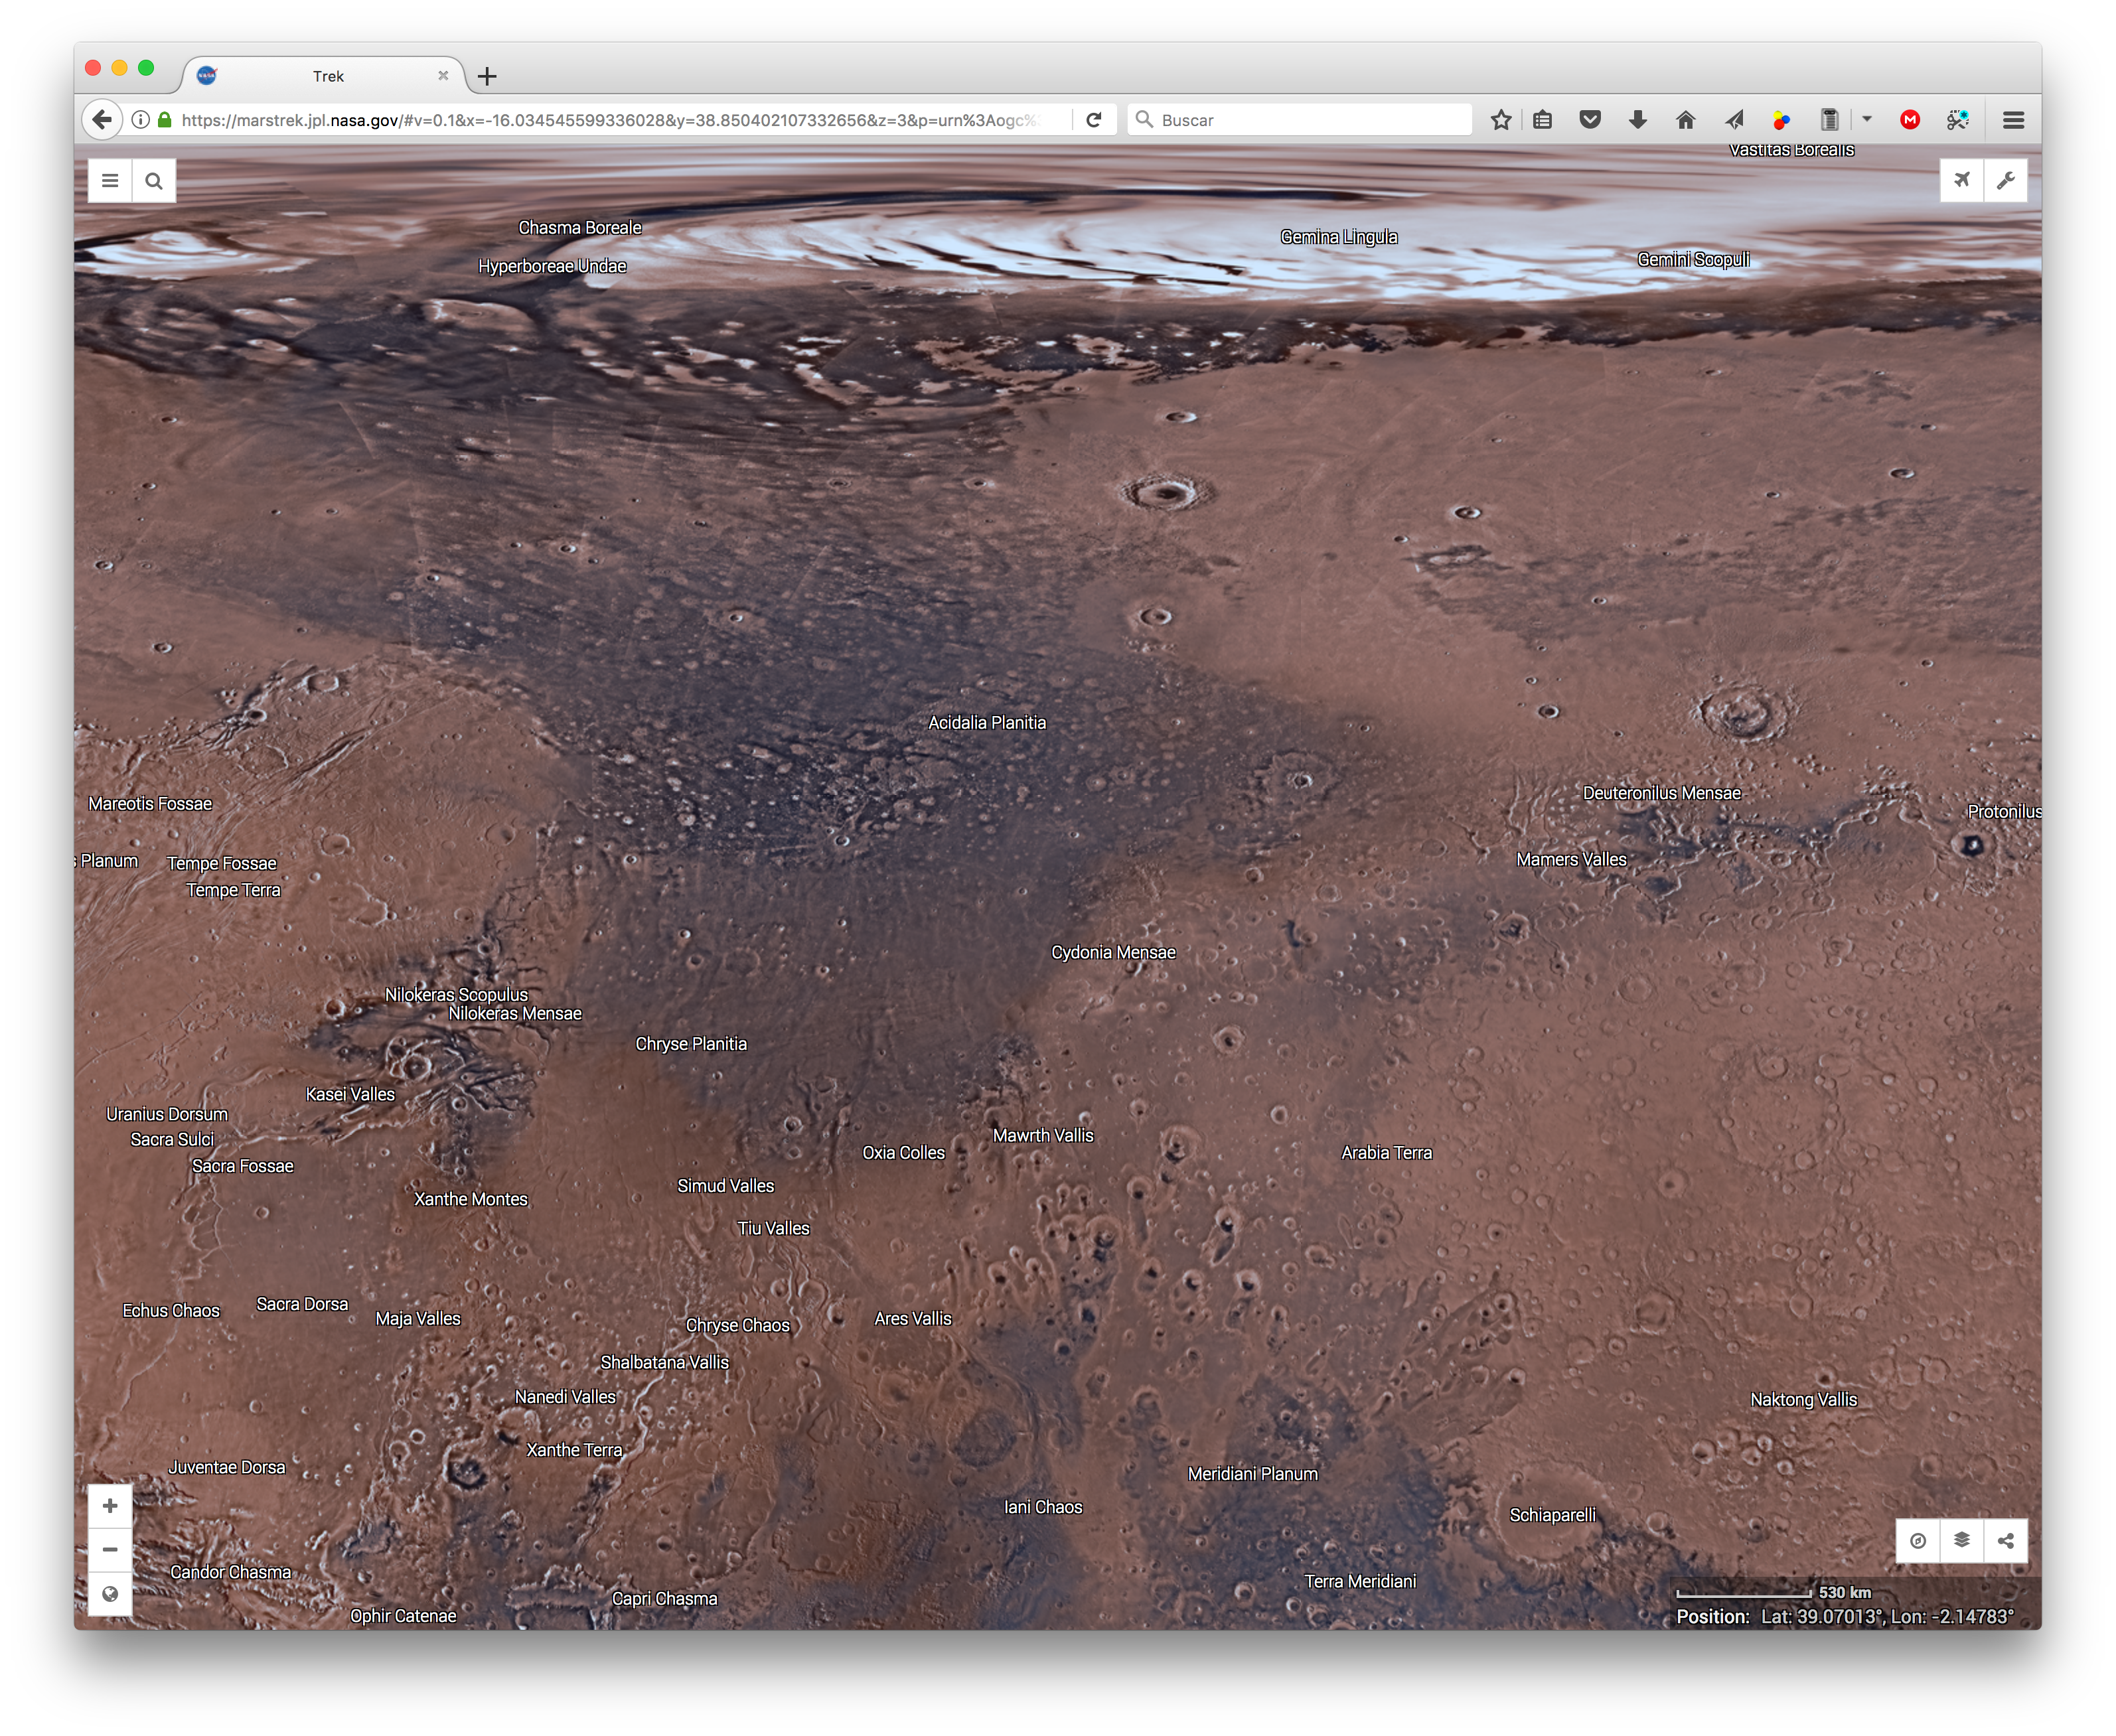Click the Meridiani Planum label
Viewport: 2116px width, 1736px height.
click(1252, 1474)
